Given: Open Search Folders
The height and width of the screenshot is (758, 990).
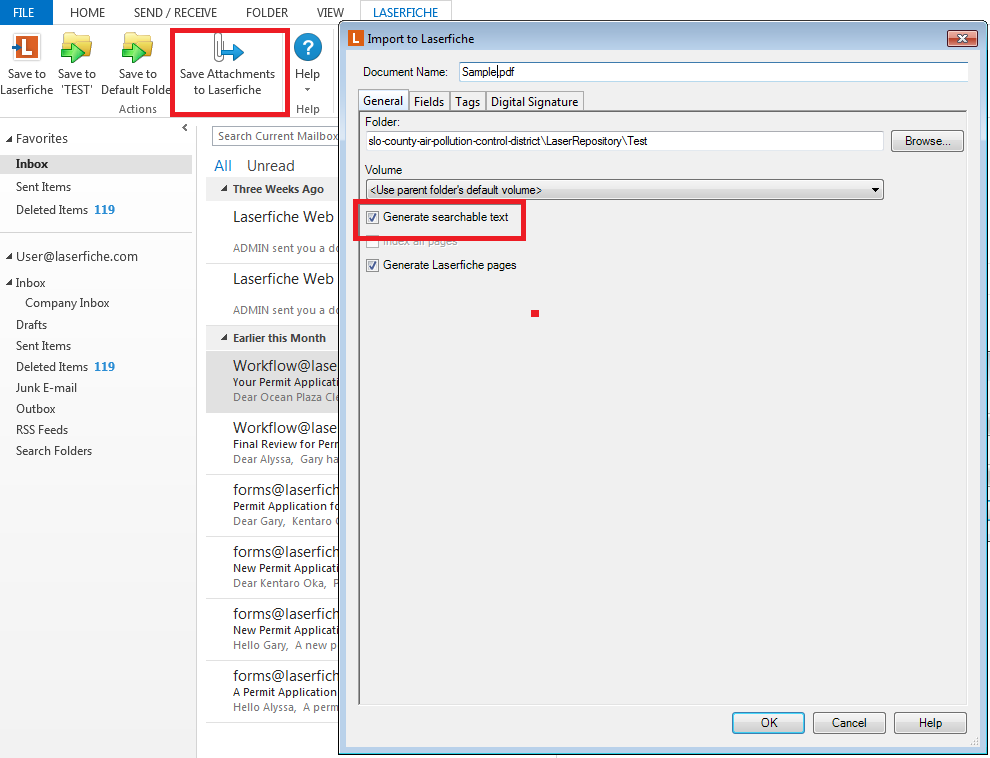Looking at the screenshot, I should 54,451.
